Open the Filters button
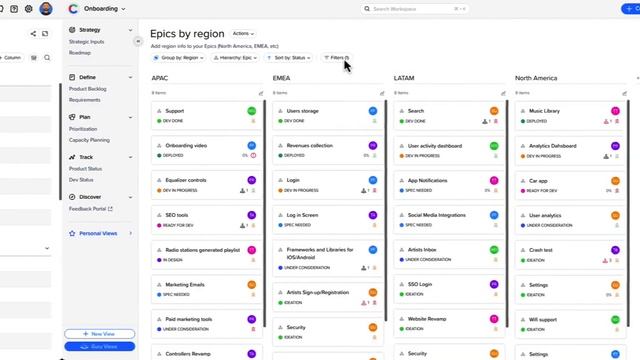This screenshot has height=360, width=640. (x=336, y=58)
